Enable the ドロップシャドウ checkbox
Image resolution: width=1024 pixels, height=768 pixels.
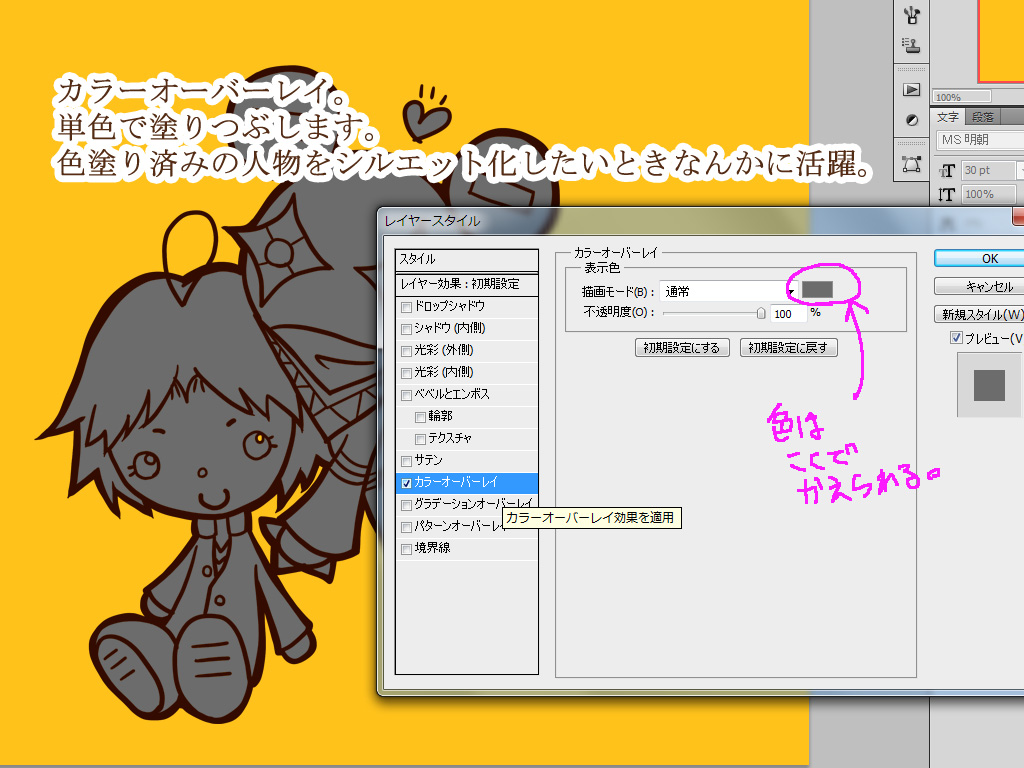[x=406, y=306]
